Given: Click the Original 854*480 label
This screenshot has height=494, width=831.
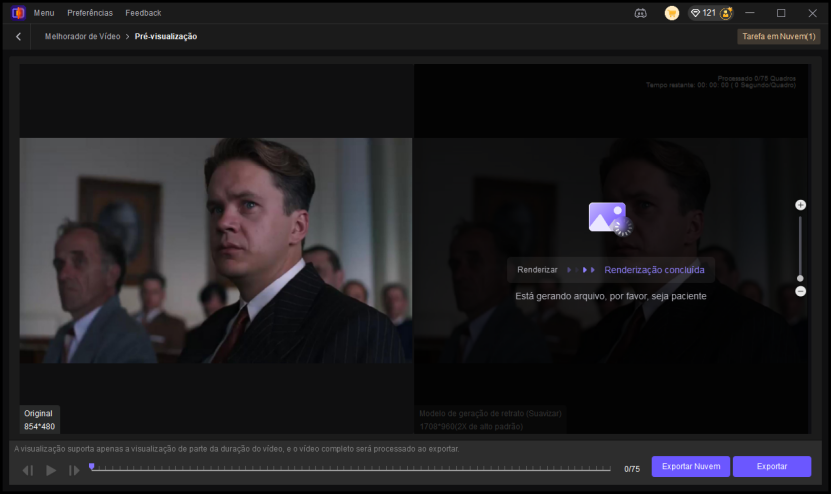Looking at the screenshot, I should click(x=39, y=420).
